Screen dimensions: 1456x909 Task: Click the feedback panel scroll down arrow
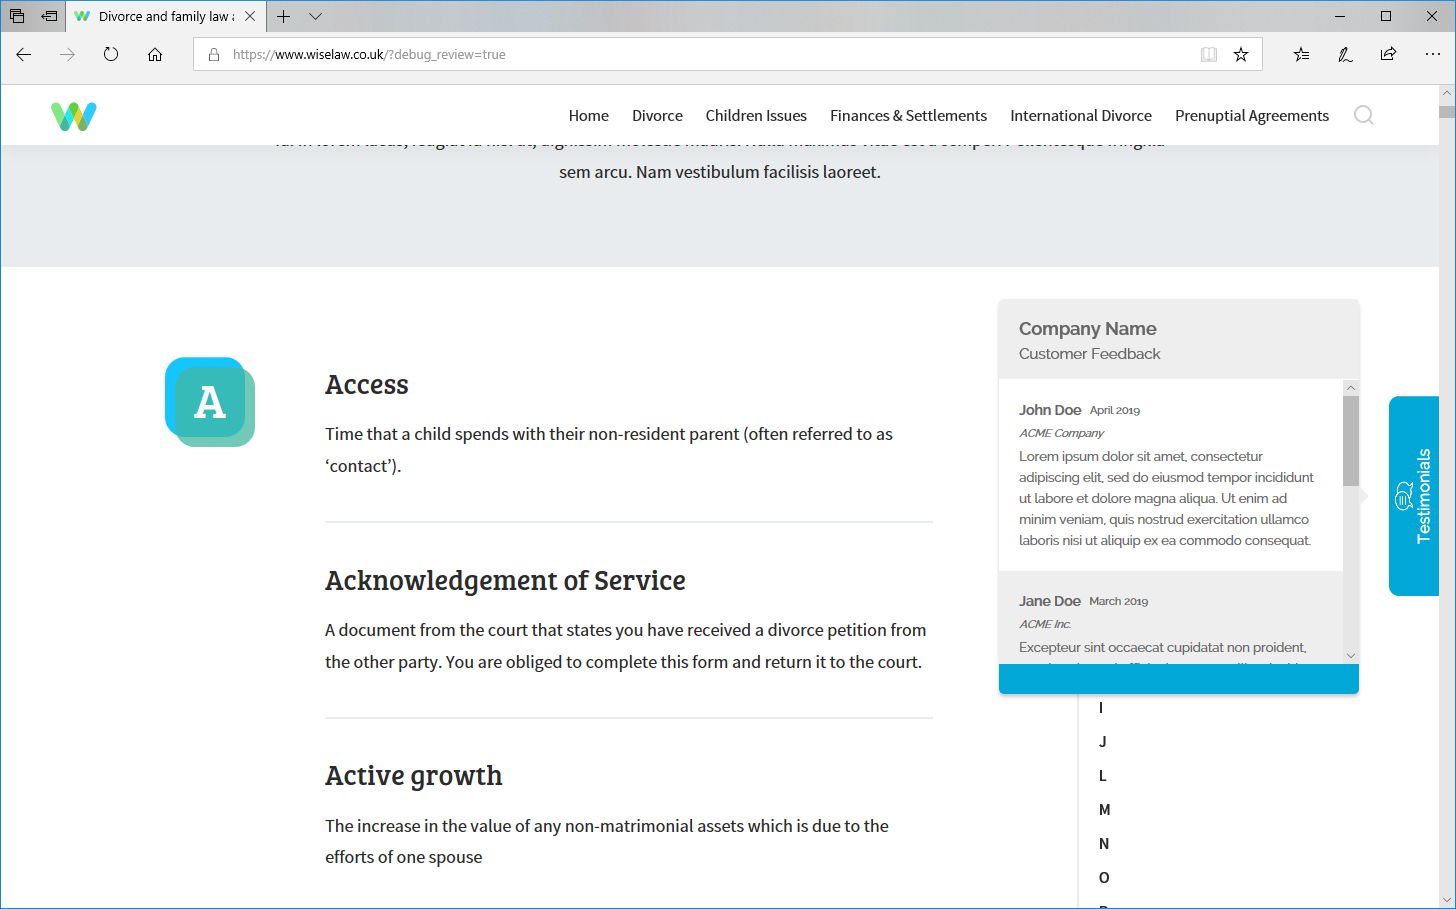coord(1351,656)
